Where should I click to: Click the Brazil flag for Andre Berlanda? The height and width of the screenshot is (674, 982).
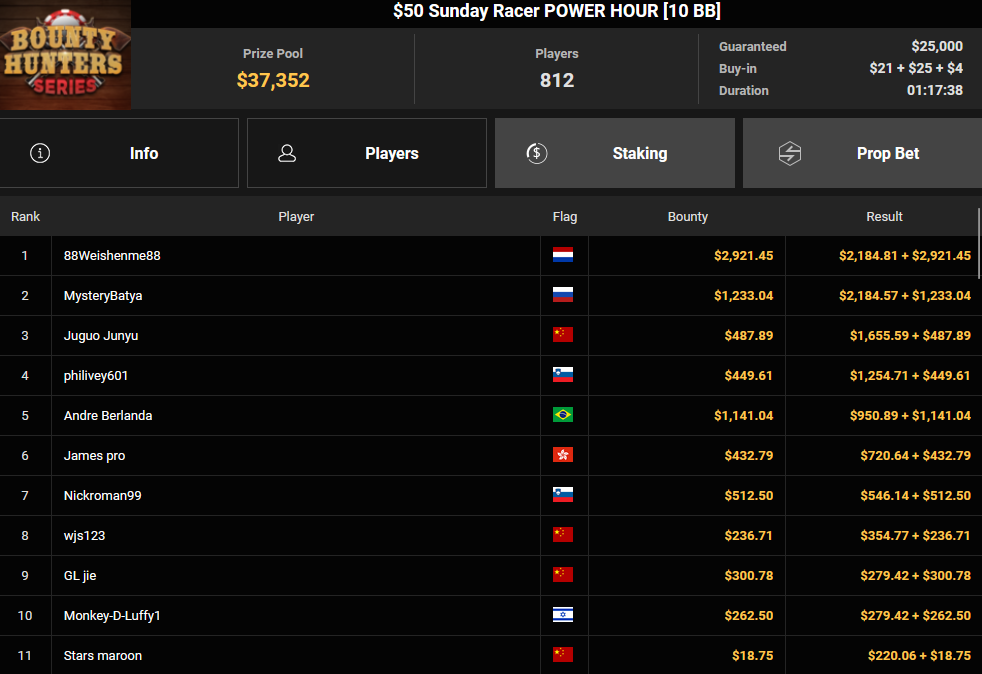click(563, 415)
